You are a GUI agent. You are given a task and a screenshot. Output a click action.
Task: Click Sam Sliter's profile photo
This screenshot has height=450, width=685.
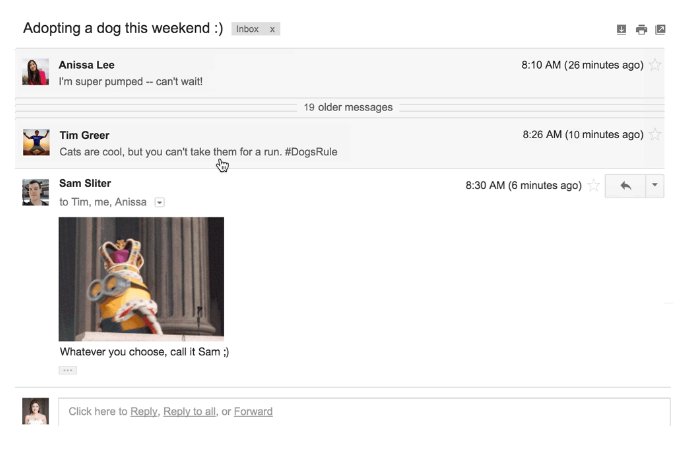pyautogui.click(x=35, y=192)
